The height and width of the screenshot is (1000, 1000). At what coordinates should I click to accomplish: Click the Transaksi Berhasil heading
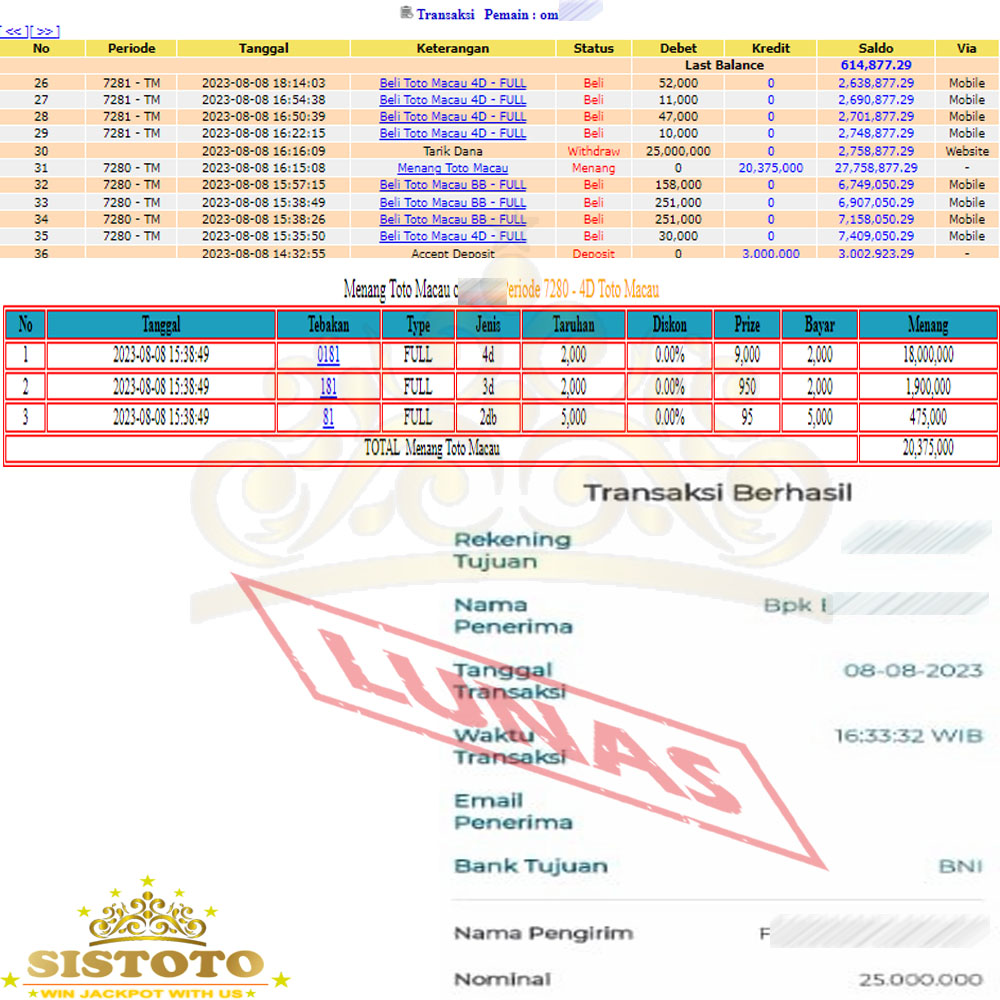tap(717, 492)
